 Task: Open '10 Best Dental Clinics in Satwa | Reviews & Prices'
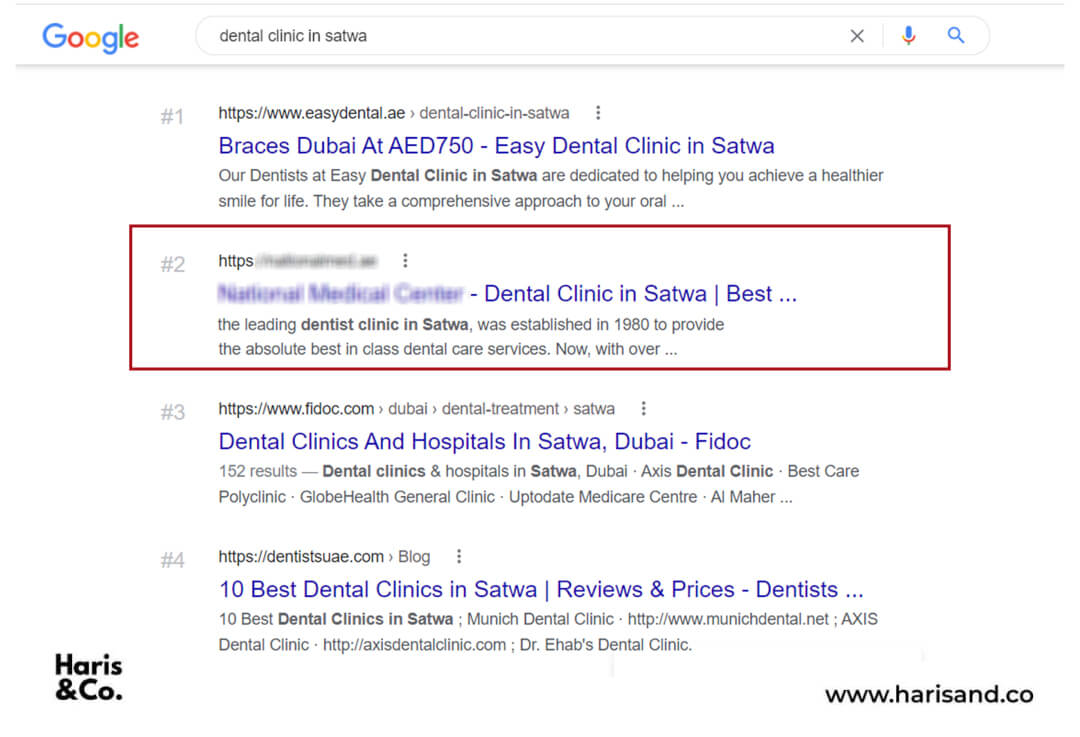coord(541,590)
